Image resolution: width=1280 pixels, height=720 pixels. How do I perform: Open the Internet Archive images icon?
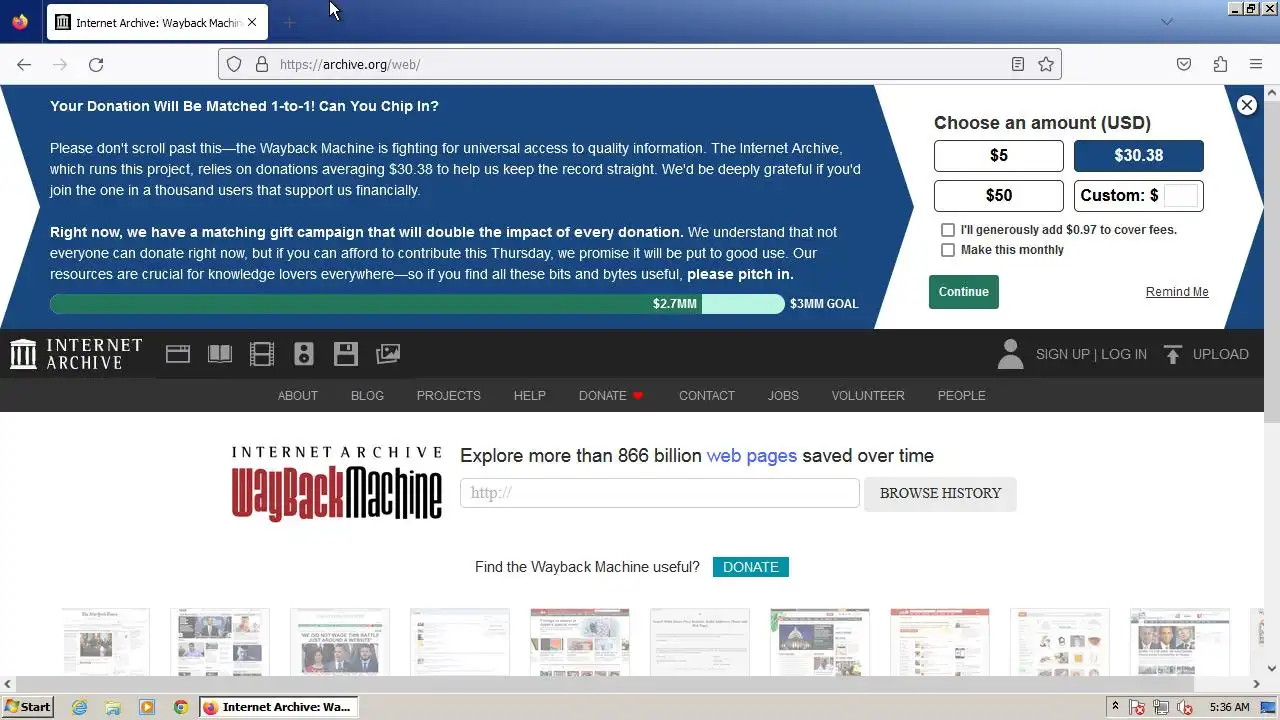pyautogui.click(x=388, y=354)
